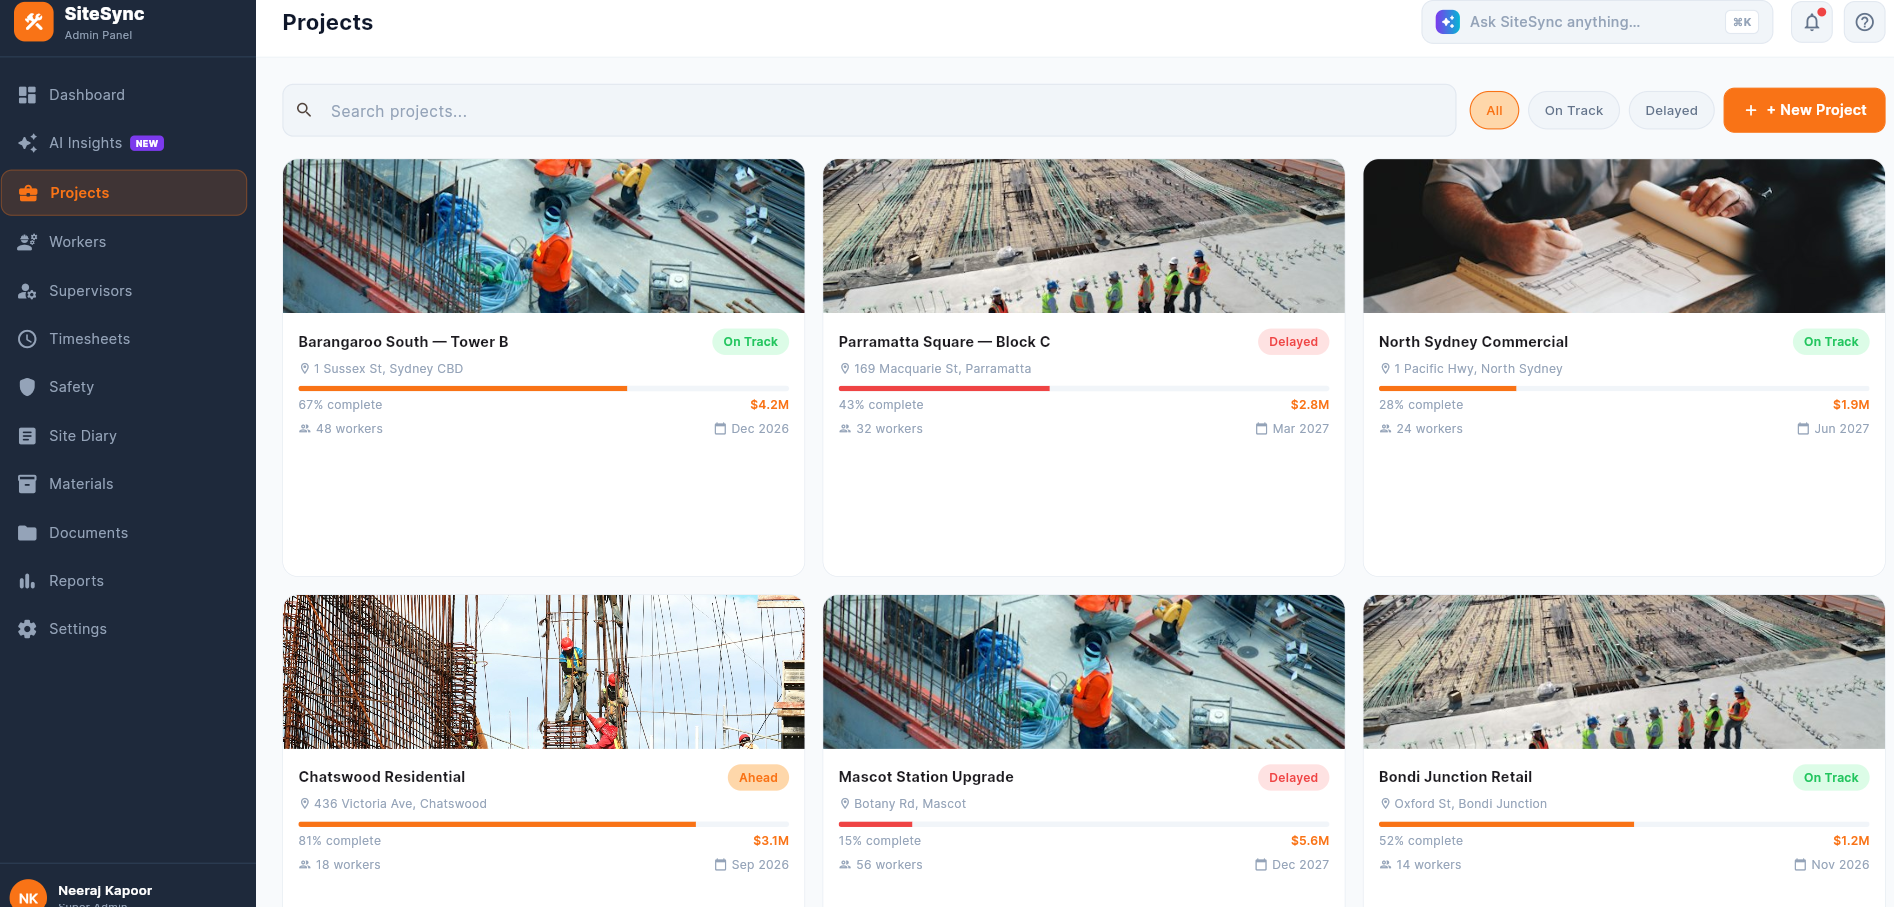Select the All filter chip
Image resolution: width=1894 pixels, height=907 pixels.
[x=1494, y=110]
